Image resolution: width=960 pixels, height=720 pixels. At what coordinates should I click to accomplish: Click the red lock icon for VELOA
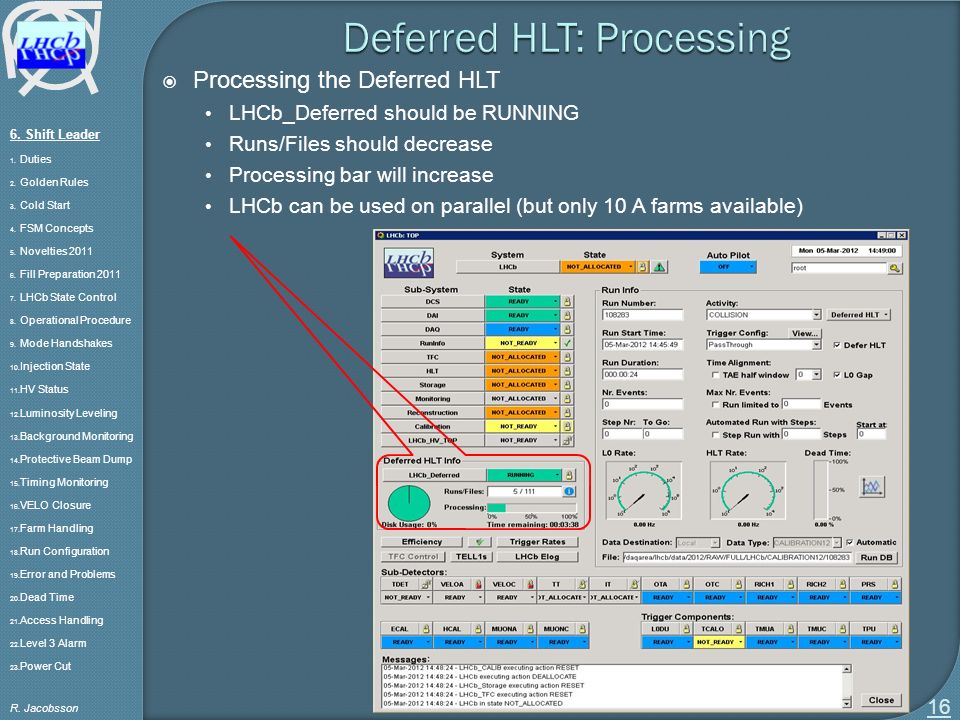click(479, 585)
